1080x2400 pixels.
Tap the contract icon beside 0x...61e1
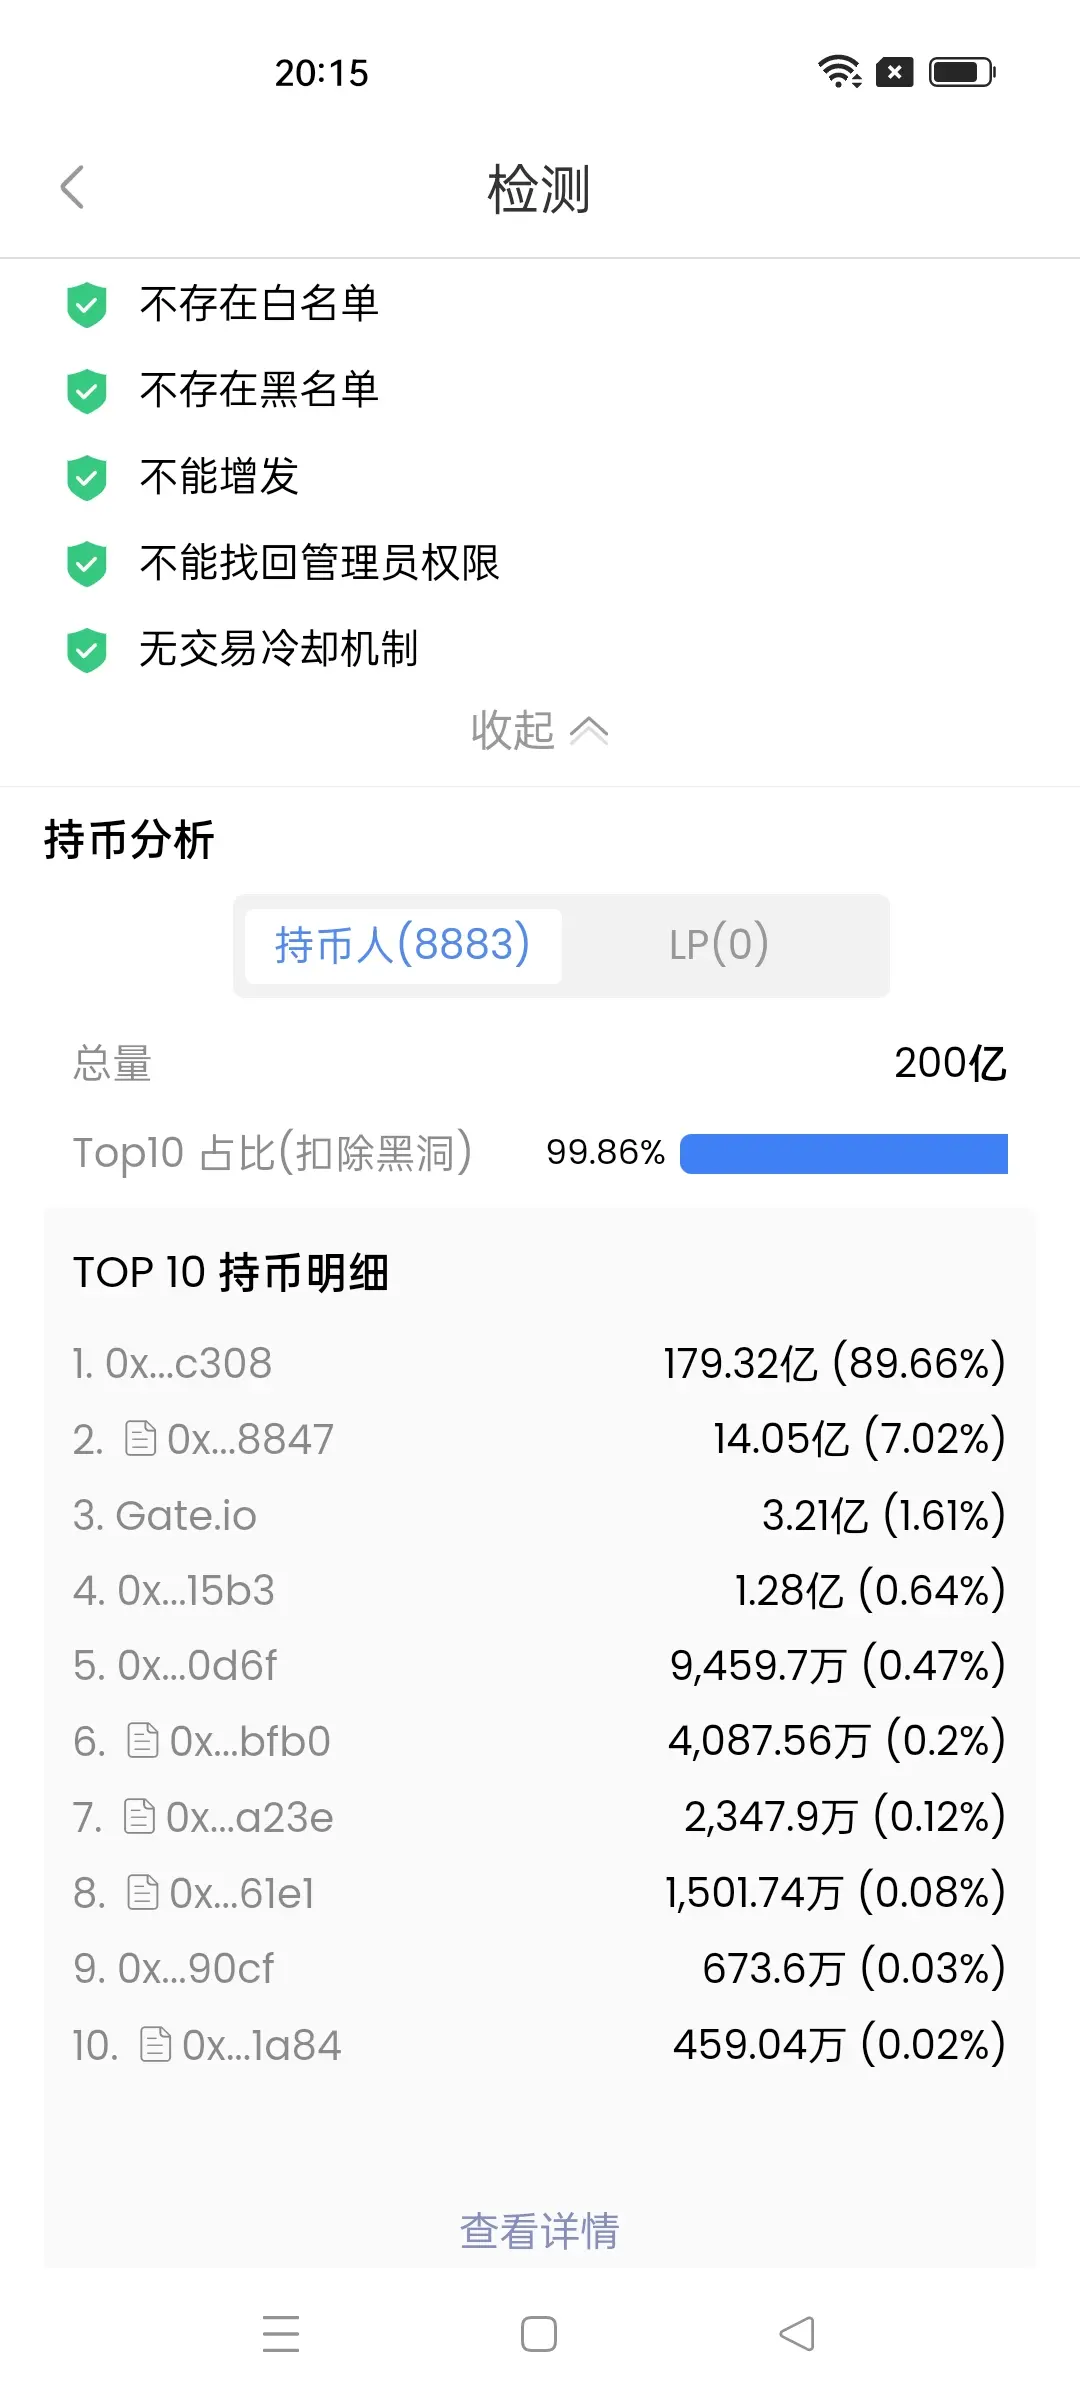click(x=143, y=1892)
